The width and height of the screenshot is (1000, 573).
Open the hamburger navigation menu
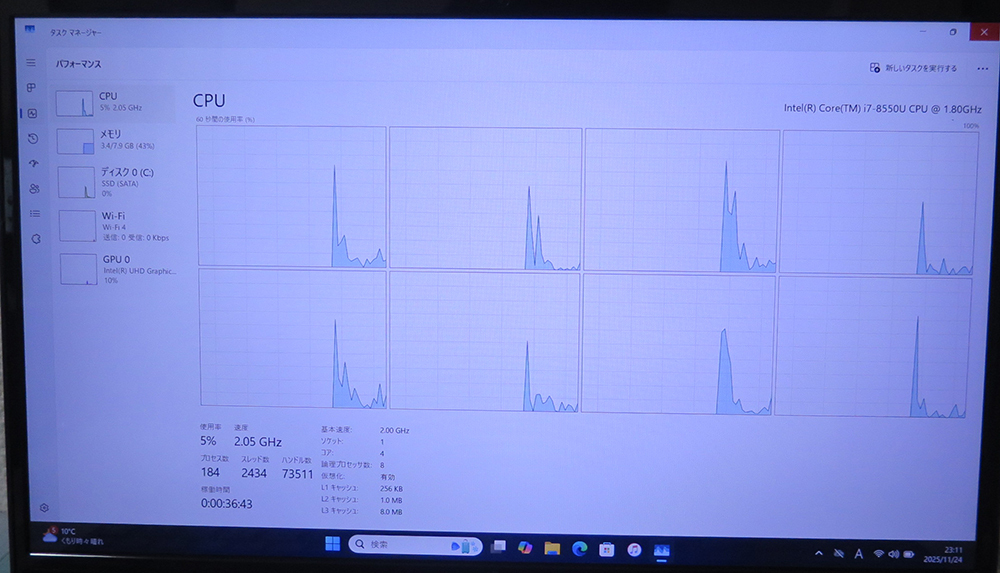click(x=31, y=63)
